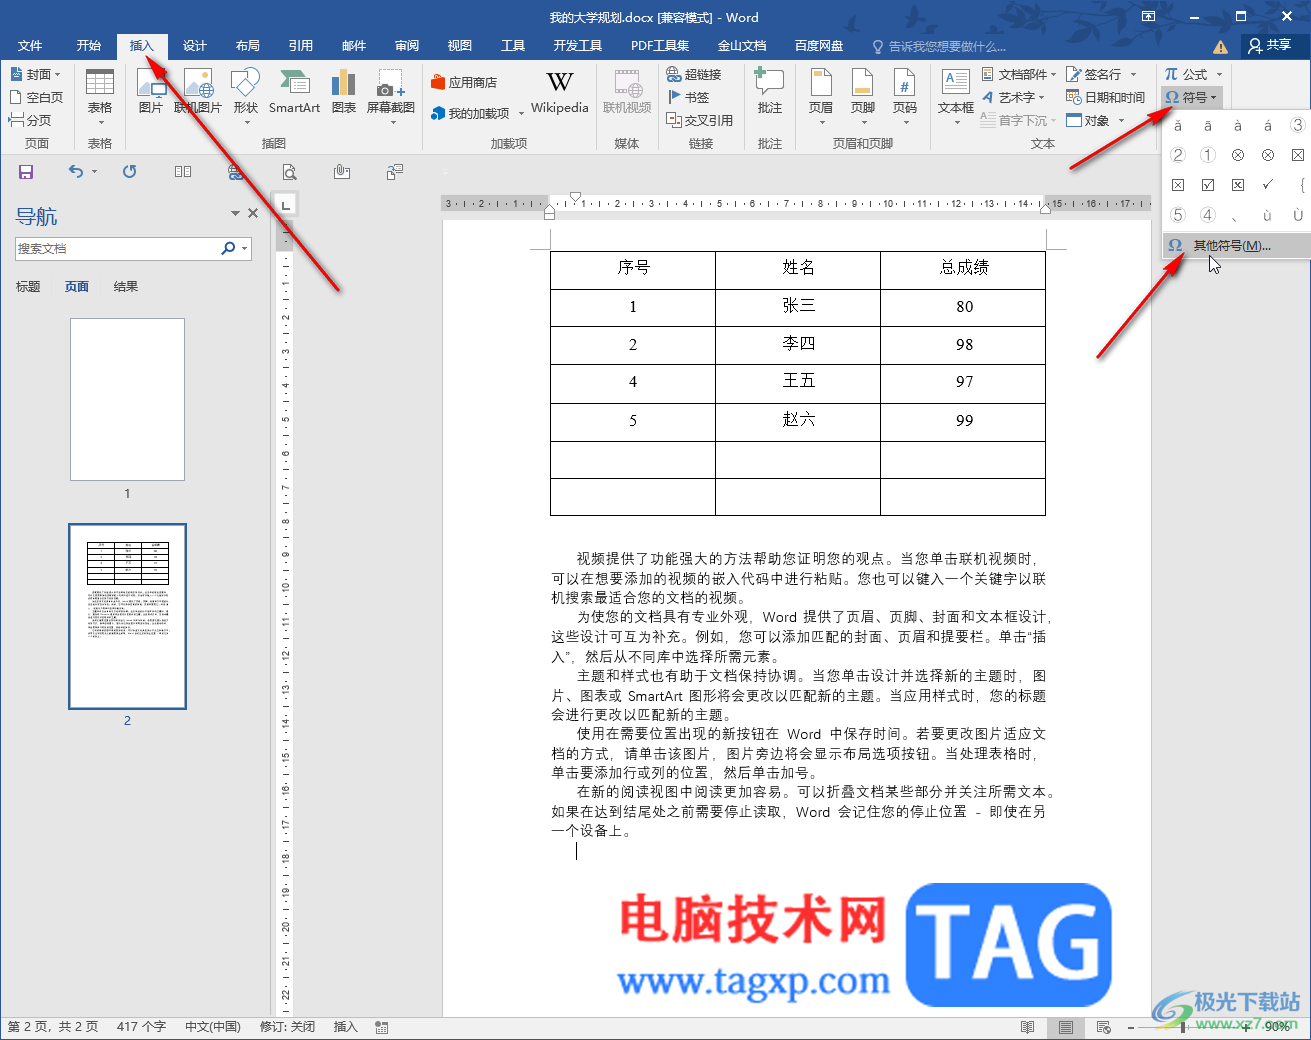Screen dimensions: 1311x1040
Task: Insert a hyperlink (超链接)
Action: (x=694, y=74)
